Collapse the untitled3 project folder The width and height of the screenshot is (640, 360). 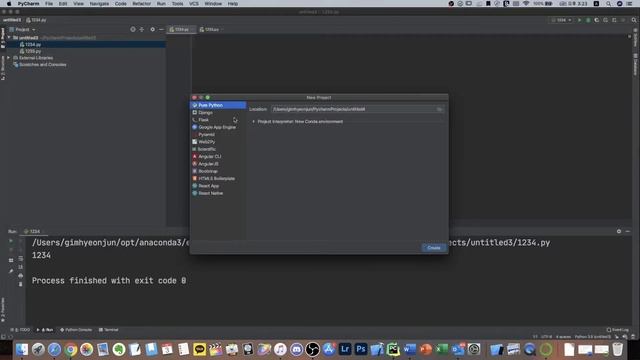9,38
